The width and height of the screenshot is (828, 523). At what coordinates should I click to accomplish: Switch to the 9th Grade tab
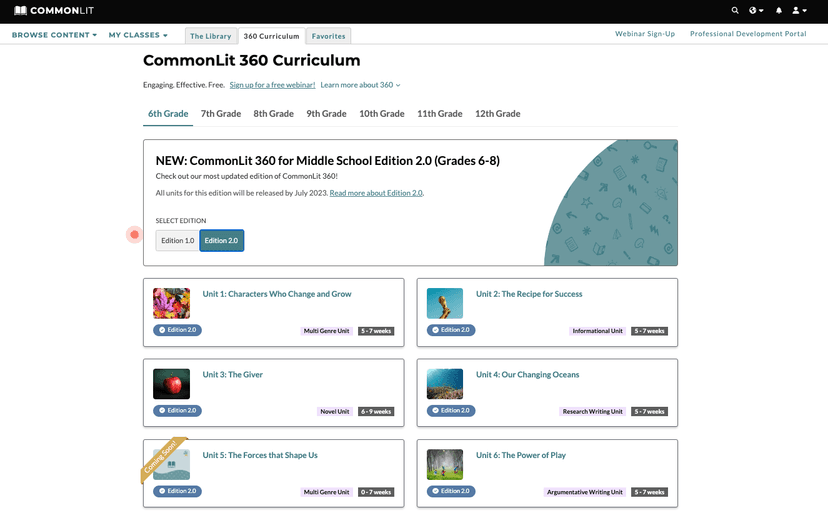(x=326, y=114)
